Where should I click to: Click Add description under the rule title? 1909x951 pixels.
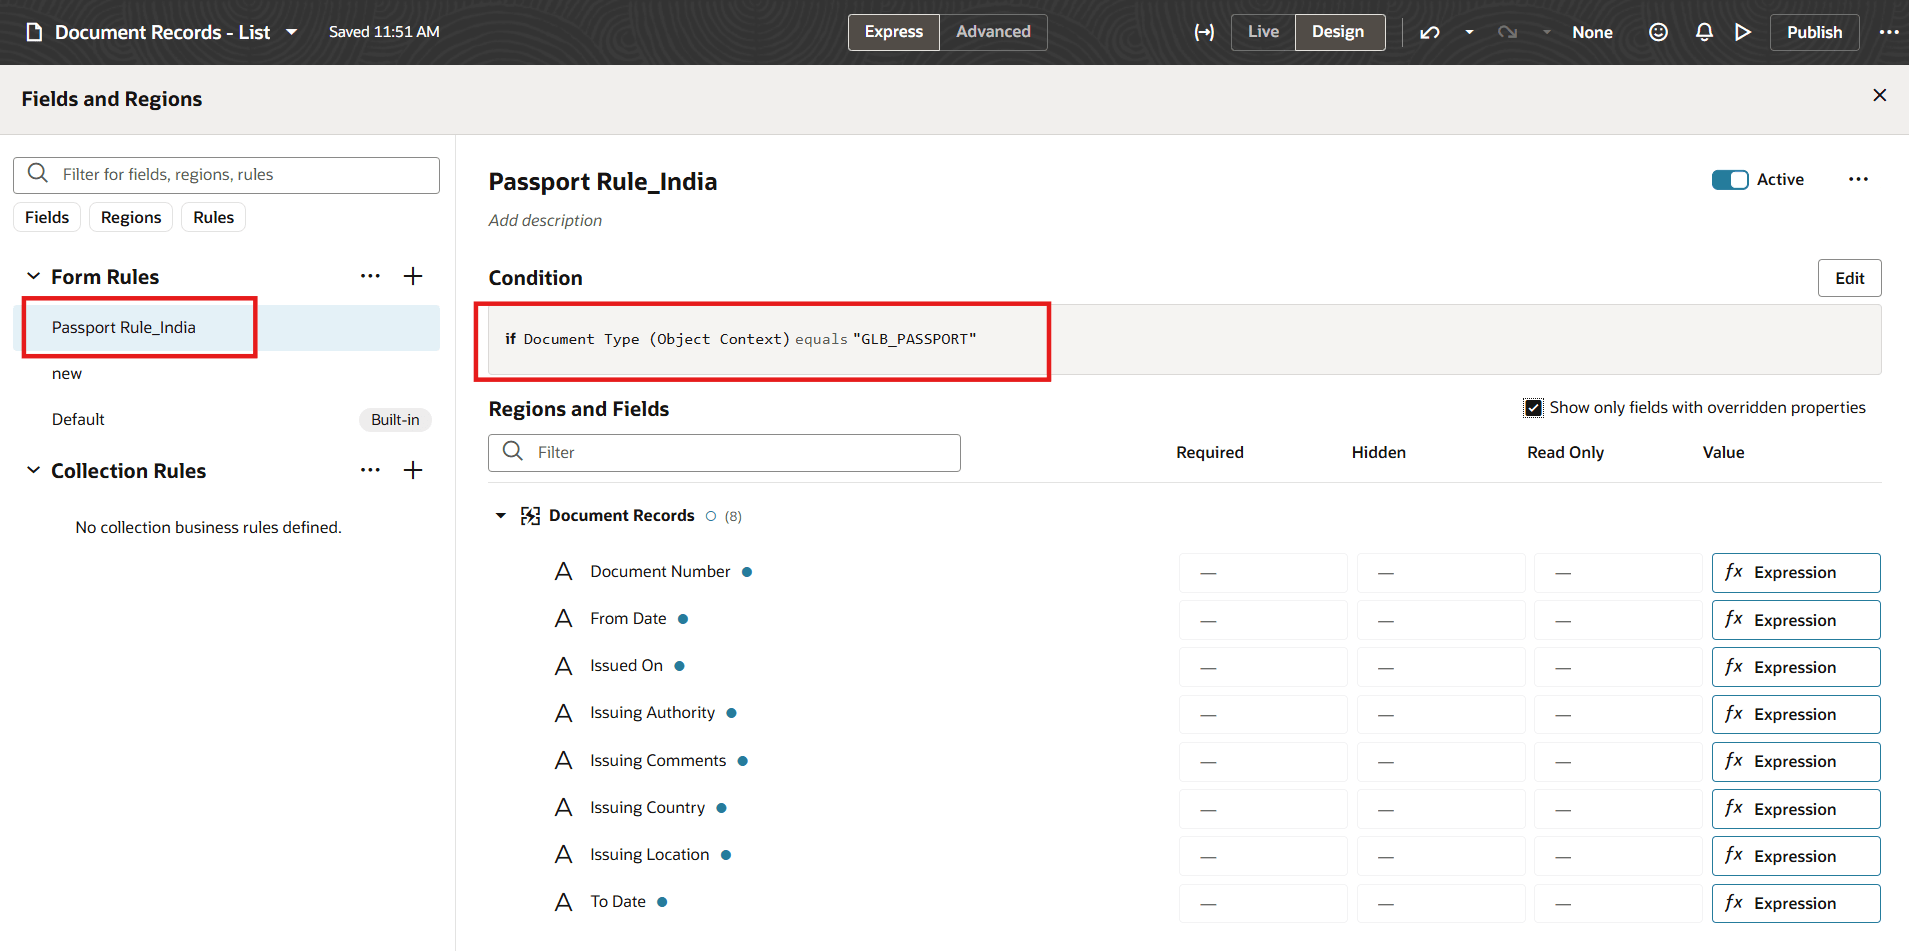point(545,220)
